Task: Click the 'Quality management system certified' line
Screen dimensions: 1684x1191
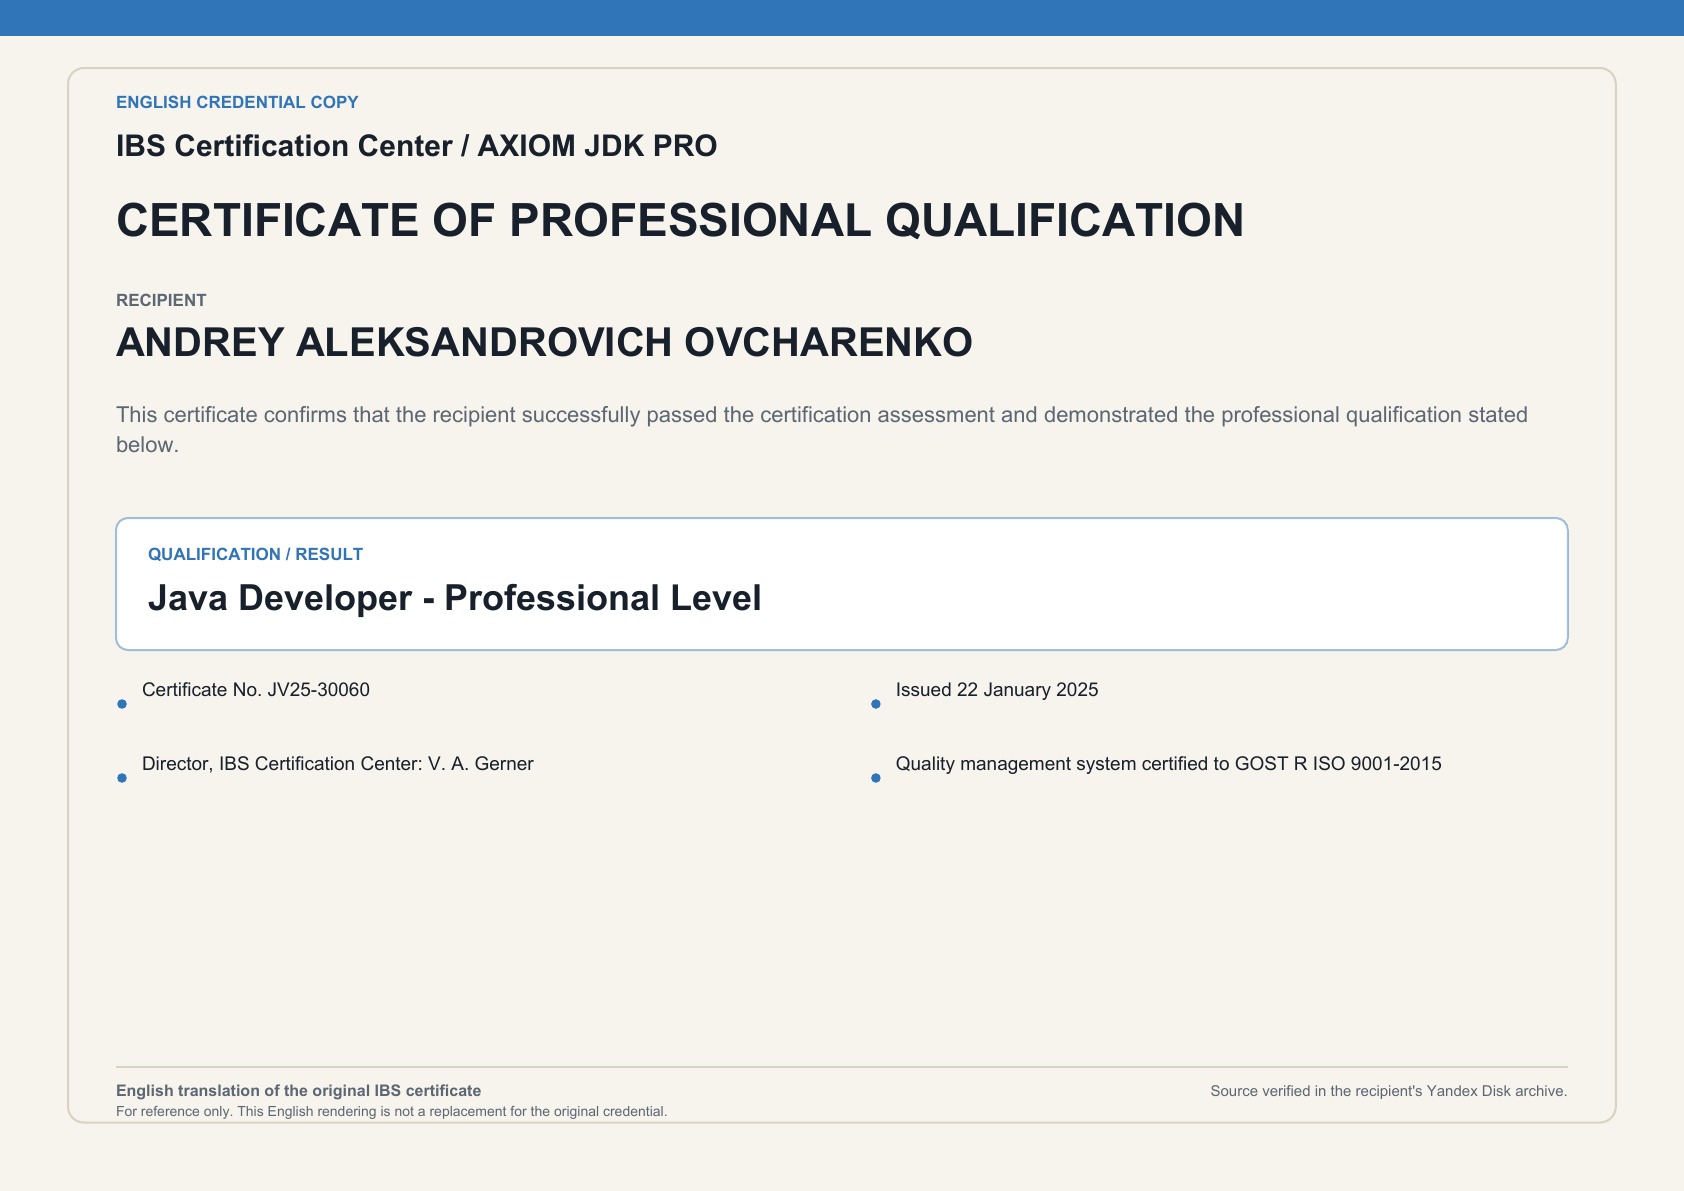Action: (x=1169, y=764)
